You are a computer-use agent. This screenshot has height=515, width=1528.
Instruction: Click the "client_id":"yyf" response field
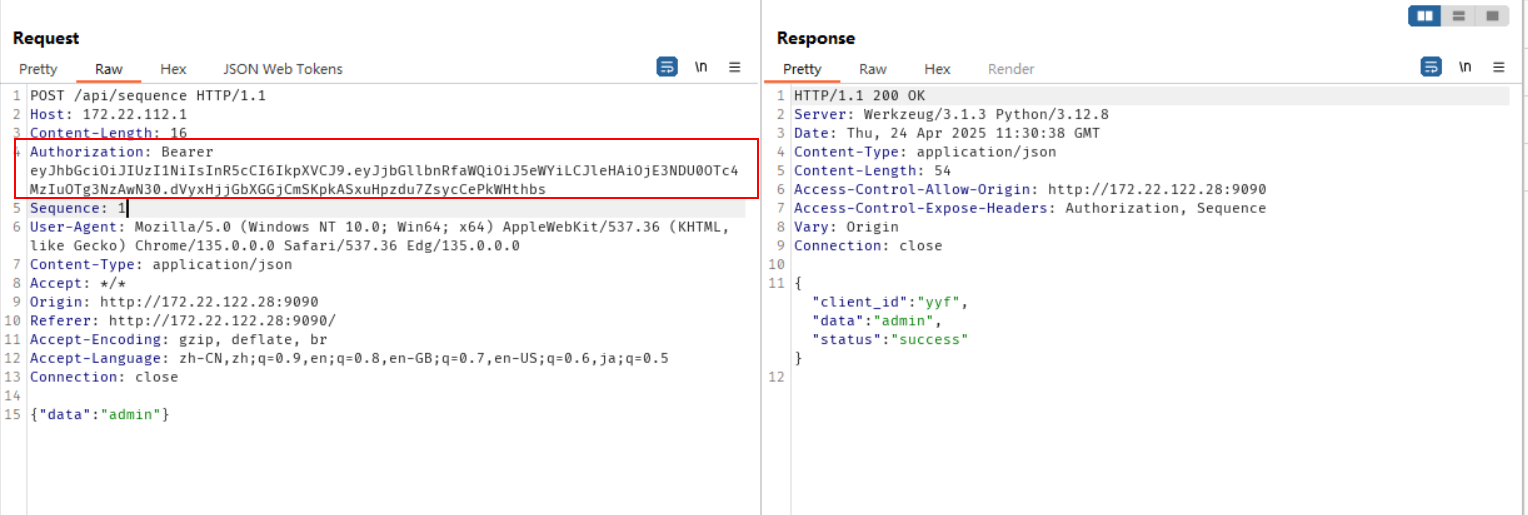(x=891, y=302)
